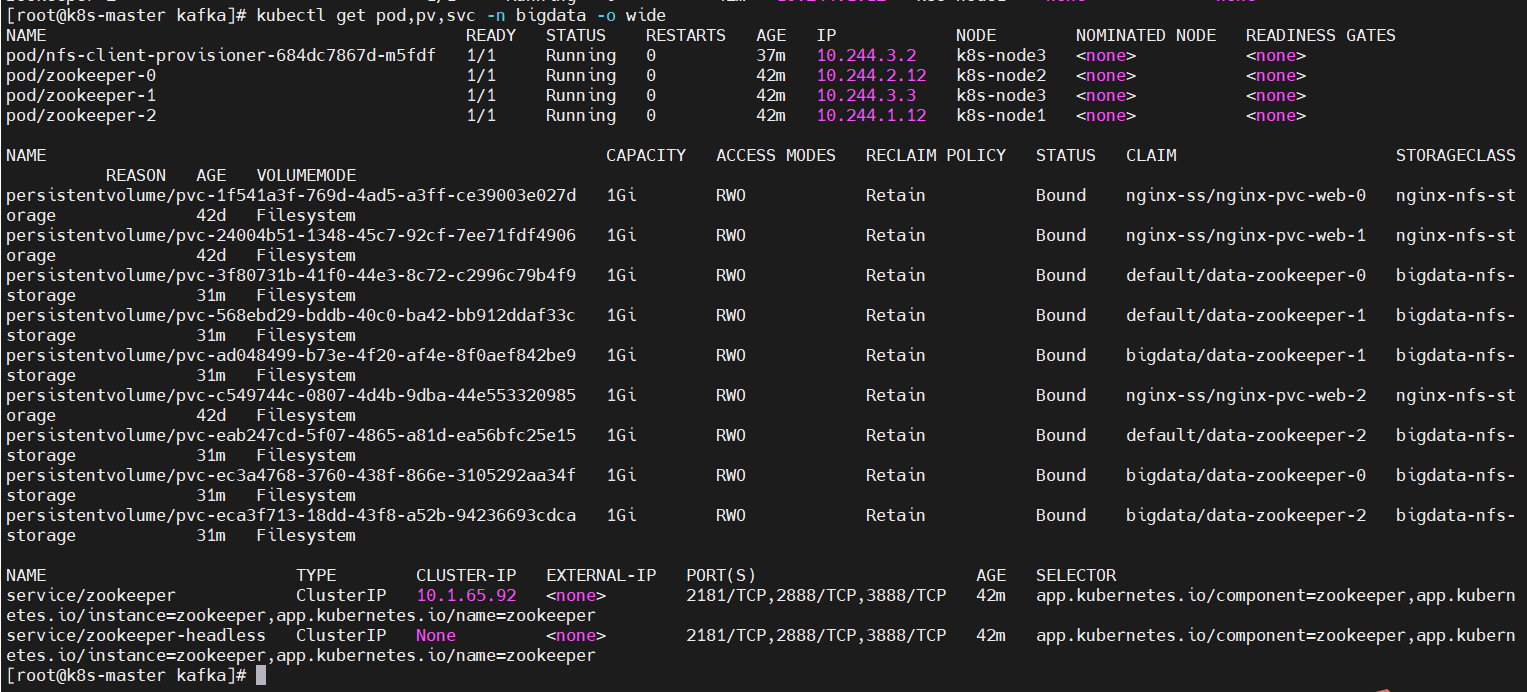Click pod IP address 10.244.2.12

[871, 76]
